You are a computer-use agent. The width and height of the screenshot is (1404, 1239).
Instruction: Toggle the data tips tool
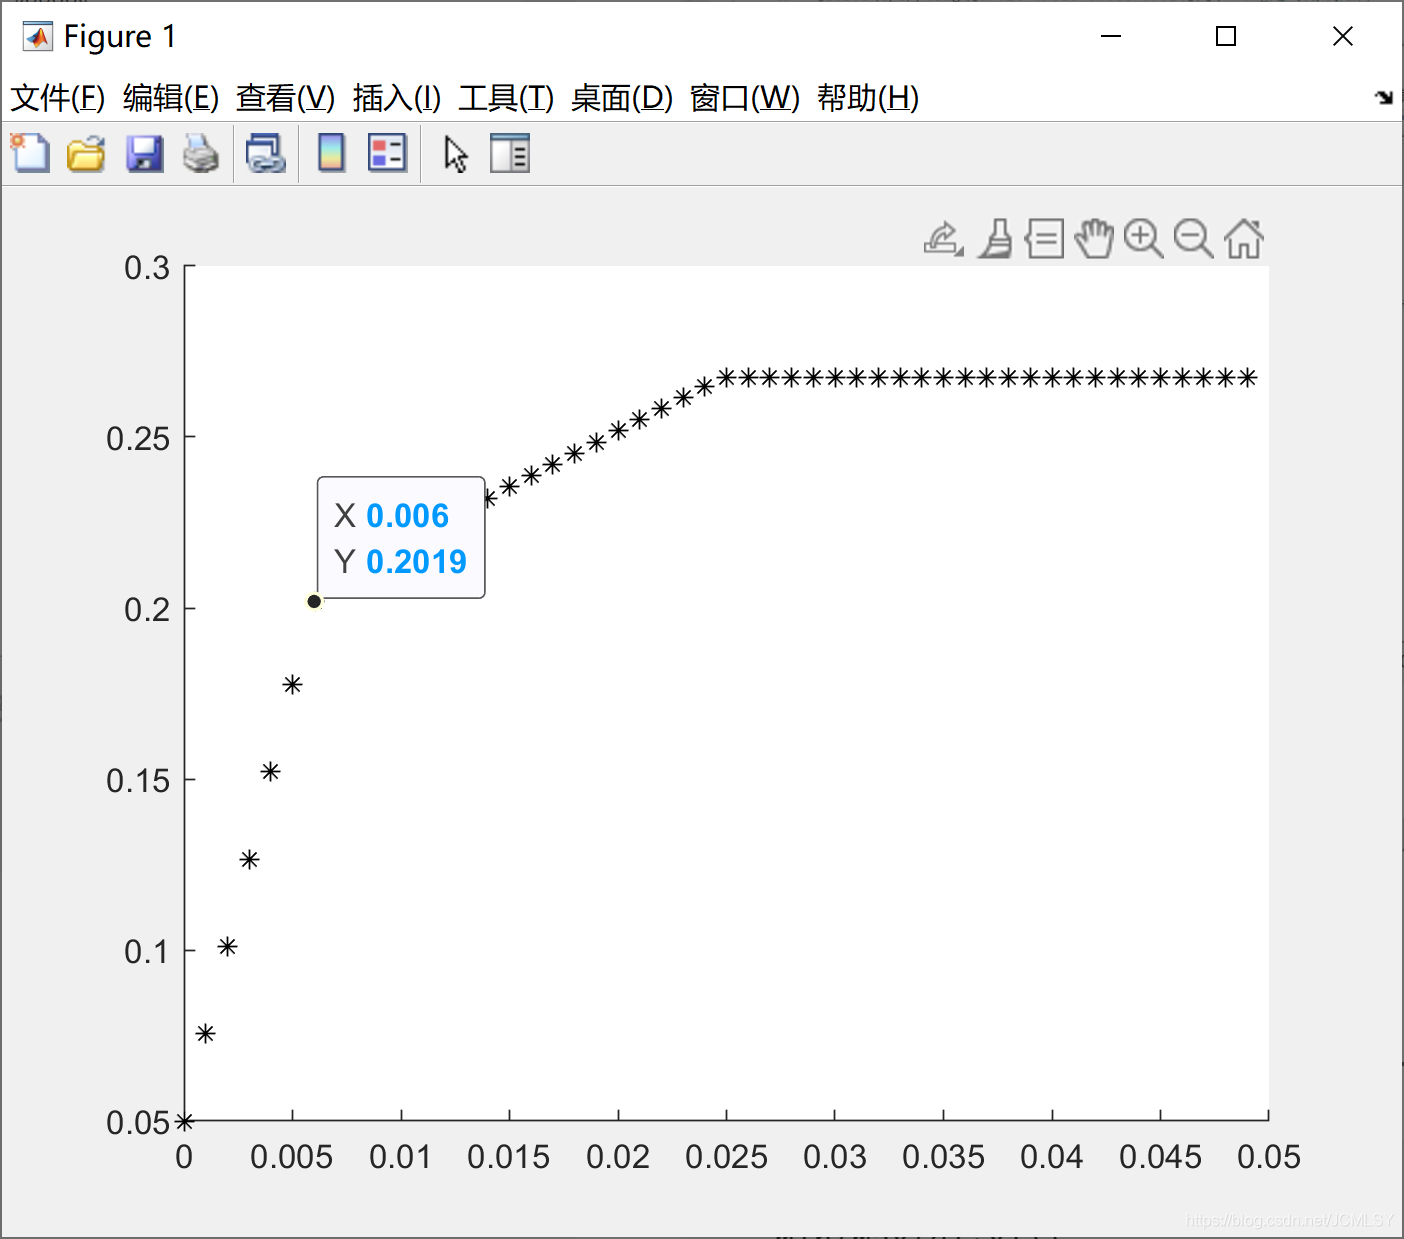(1045, 239)
